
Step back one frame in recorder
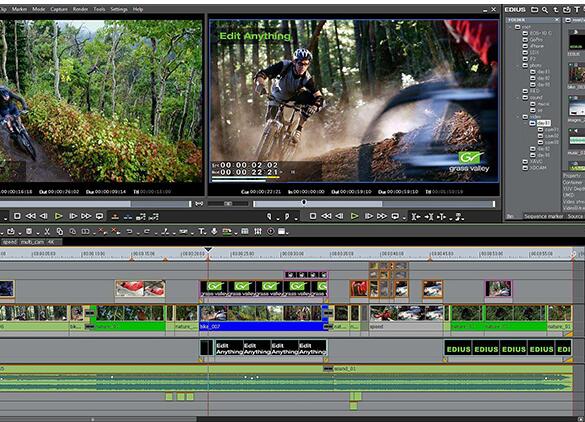click(x=340, y=216)
